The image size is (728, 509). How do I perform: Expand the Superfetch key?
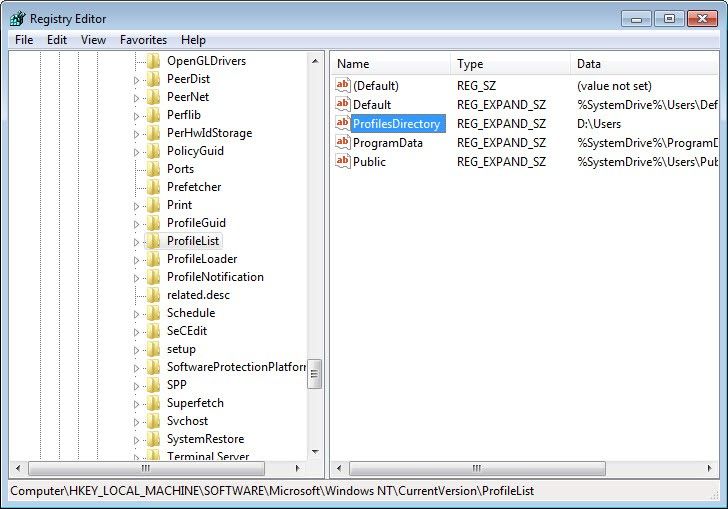pos(136,405)
